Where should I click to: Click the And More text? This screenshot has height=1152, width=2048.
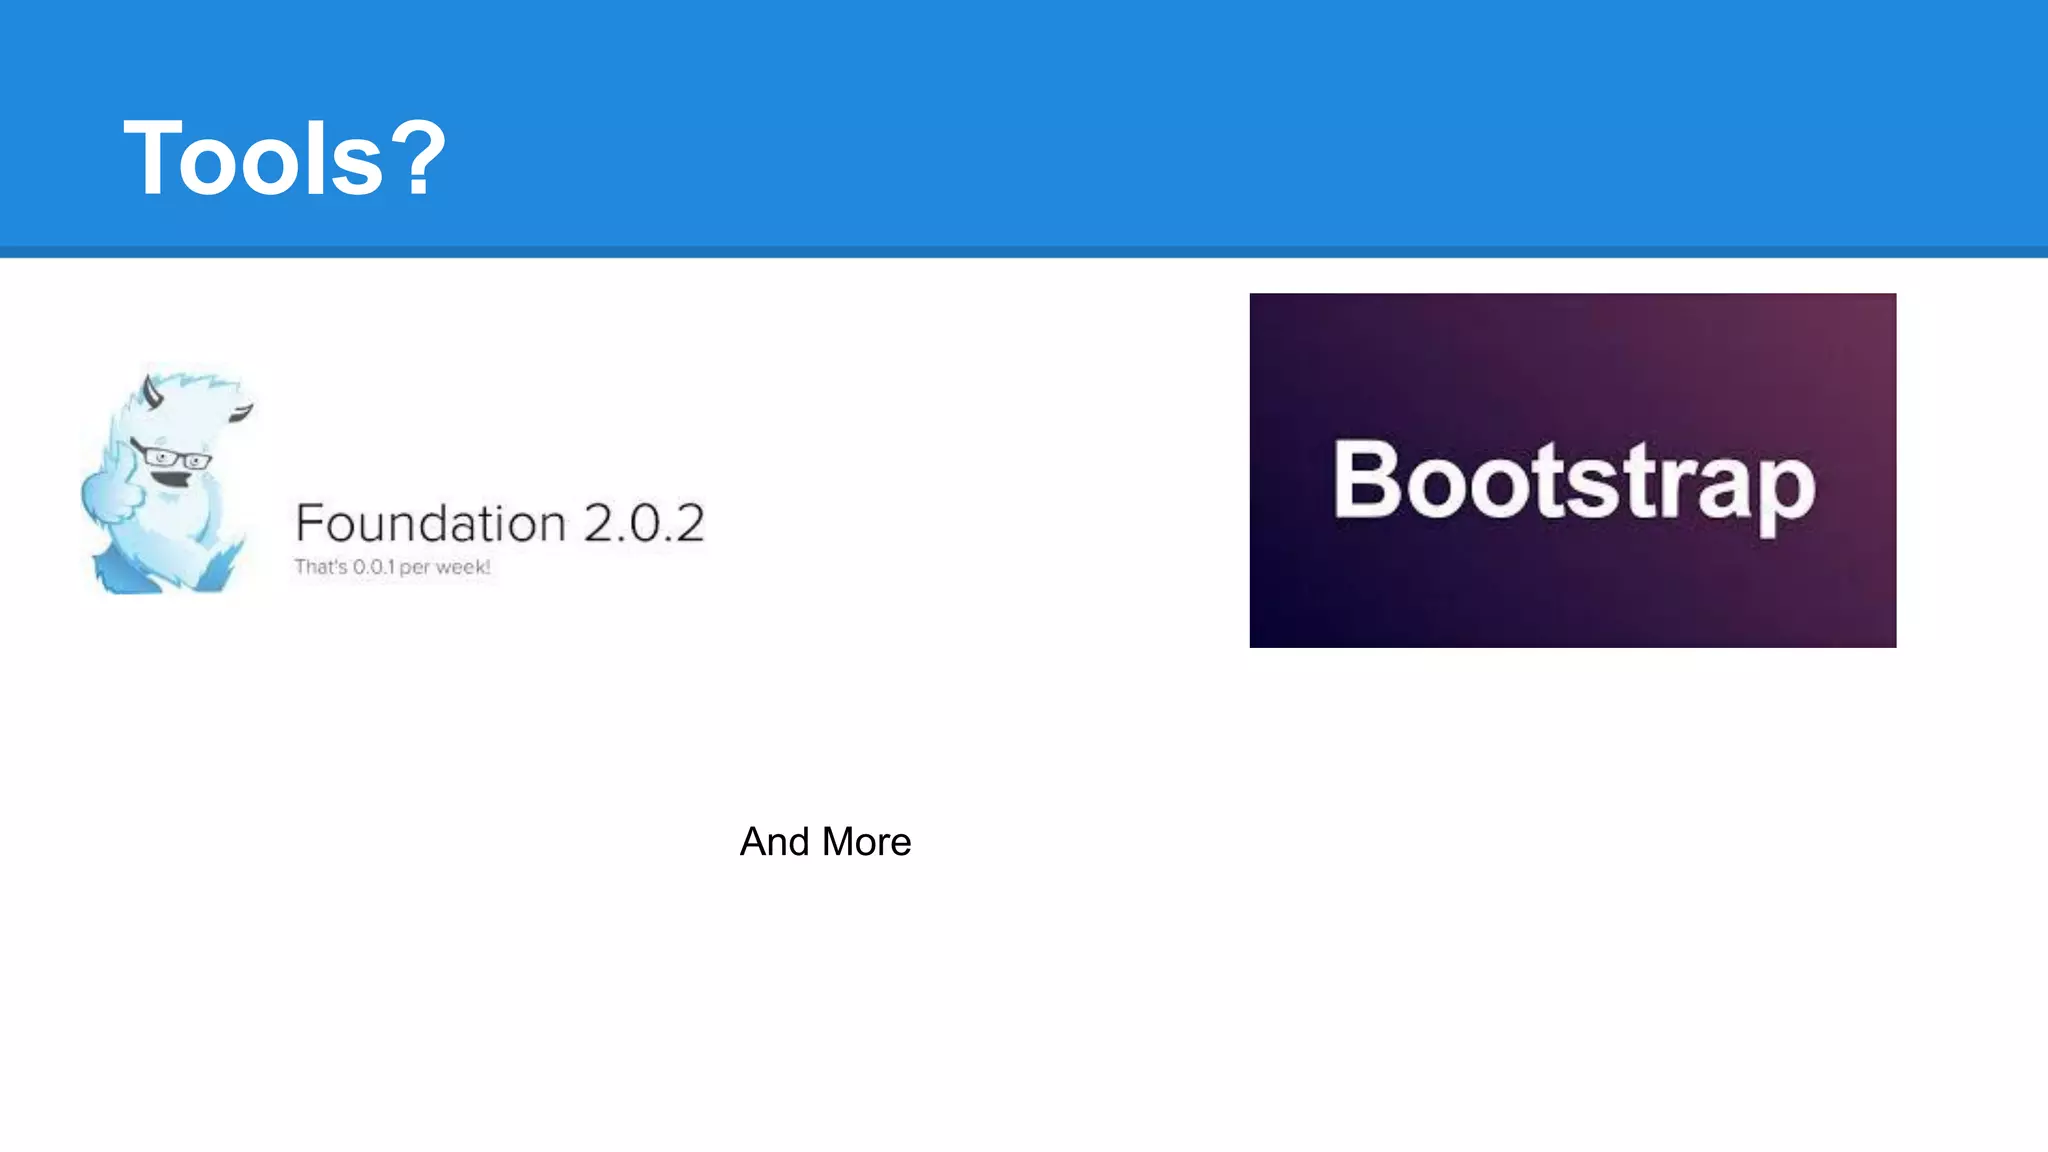(825, 842)
